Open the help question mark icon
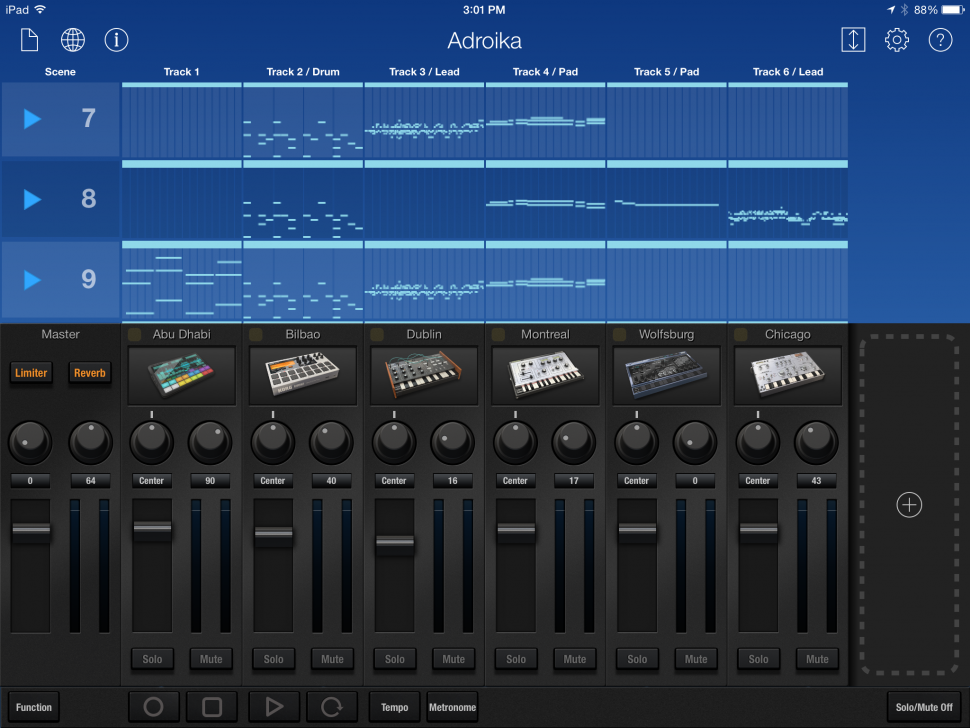 [x=940, y=40]
